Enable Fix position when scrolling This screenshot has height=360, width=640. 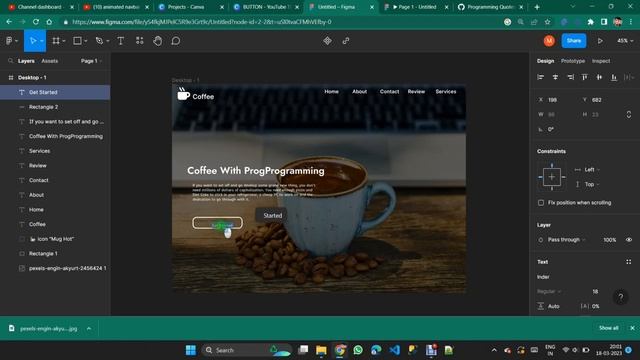(541, 202)
